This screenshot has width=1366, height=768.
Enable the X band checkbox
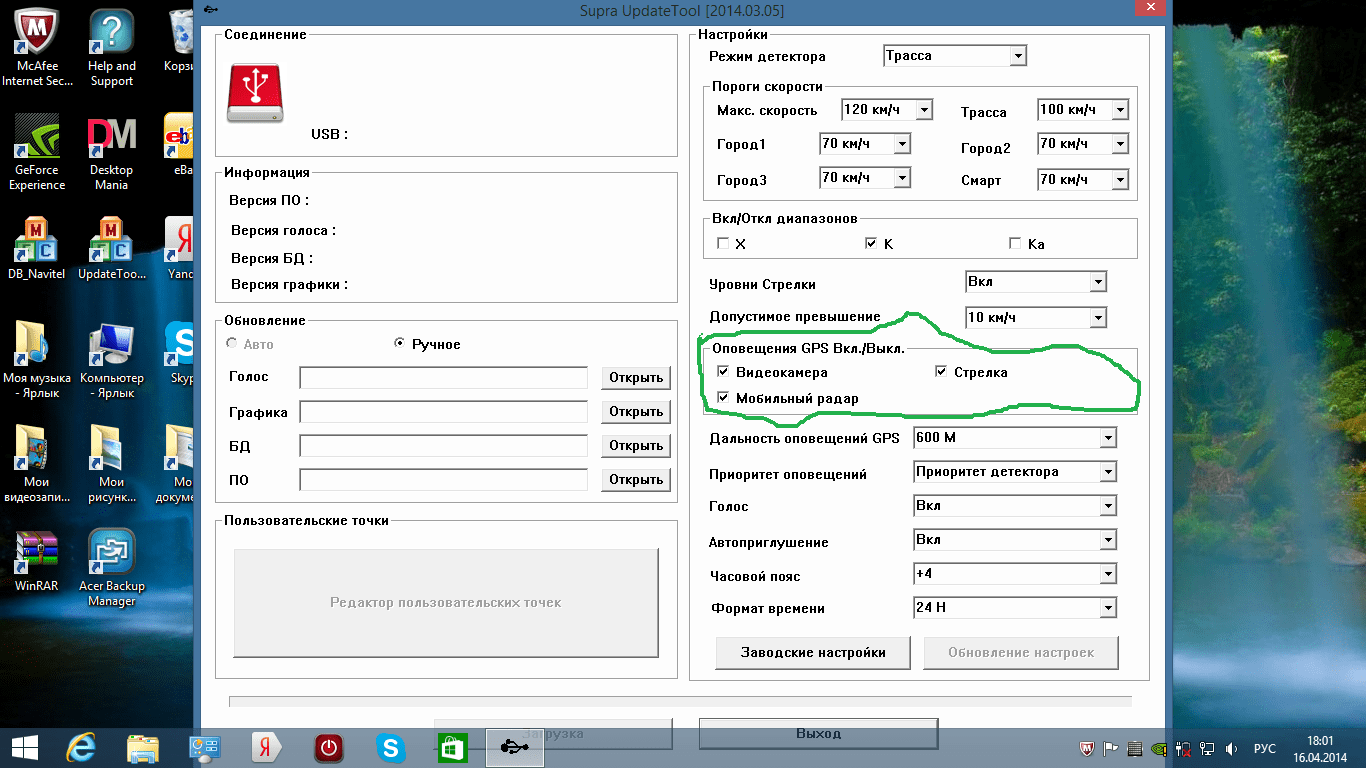pos(723,244)
